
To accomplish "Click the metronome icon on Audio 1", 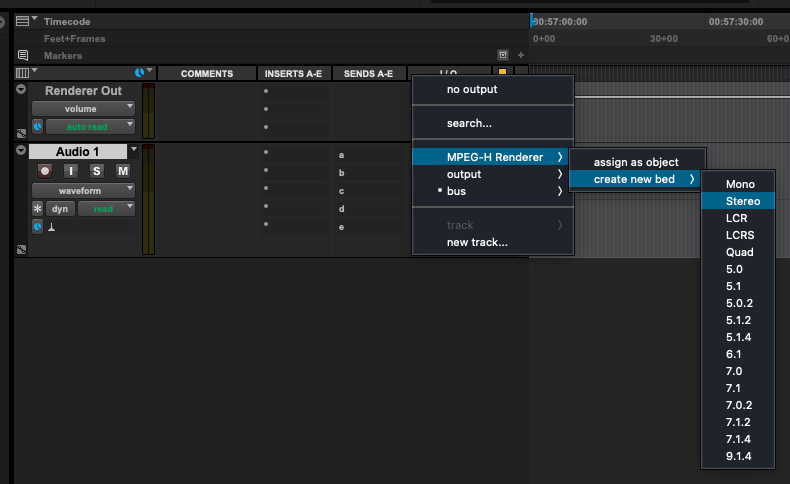I will point(51,227).
